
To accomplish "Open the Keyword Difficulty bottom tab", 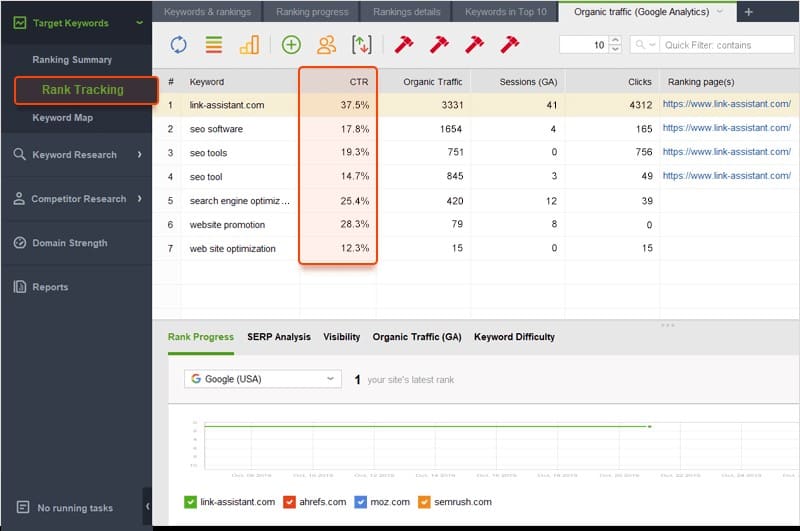I will point(514,337).
